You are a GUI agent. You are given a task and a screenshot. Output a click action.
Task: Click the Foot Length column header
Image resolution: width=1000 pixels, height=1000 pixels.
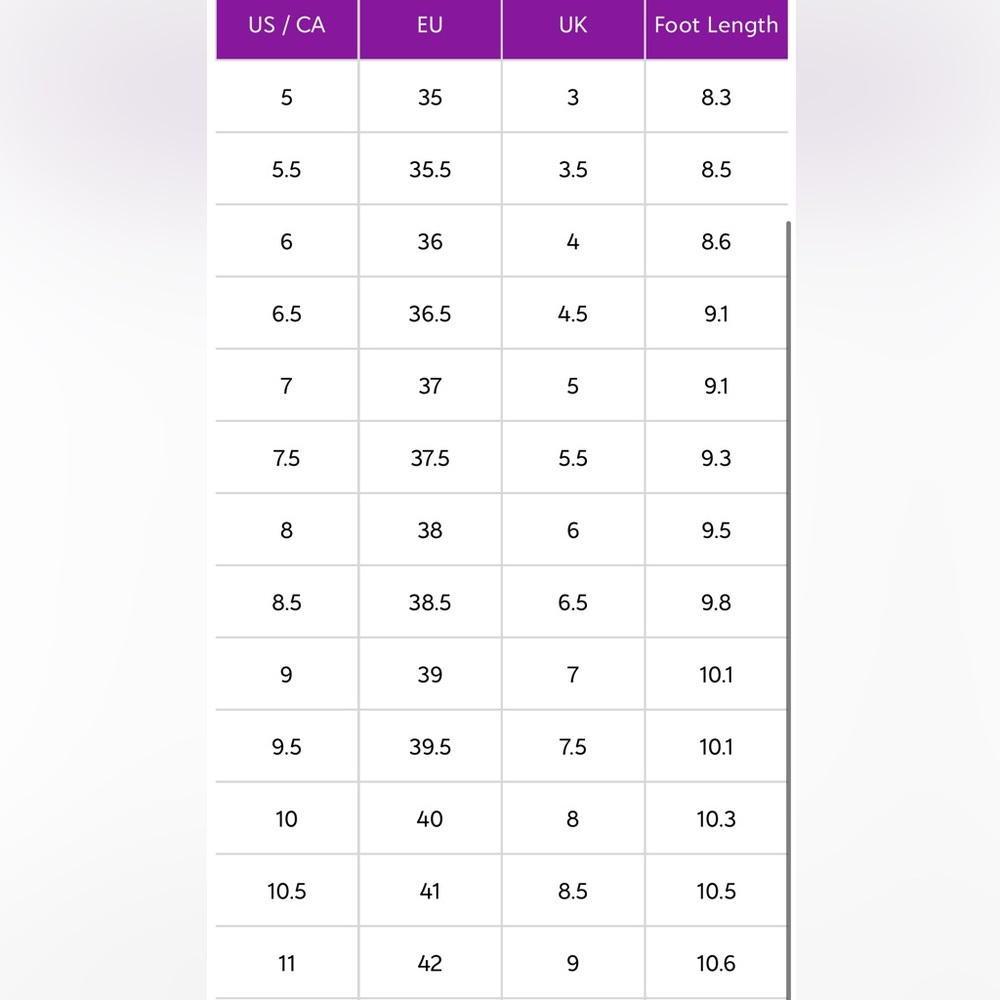[716, 29]
